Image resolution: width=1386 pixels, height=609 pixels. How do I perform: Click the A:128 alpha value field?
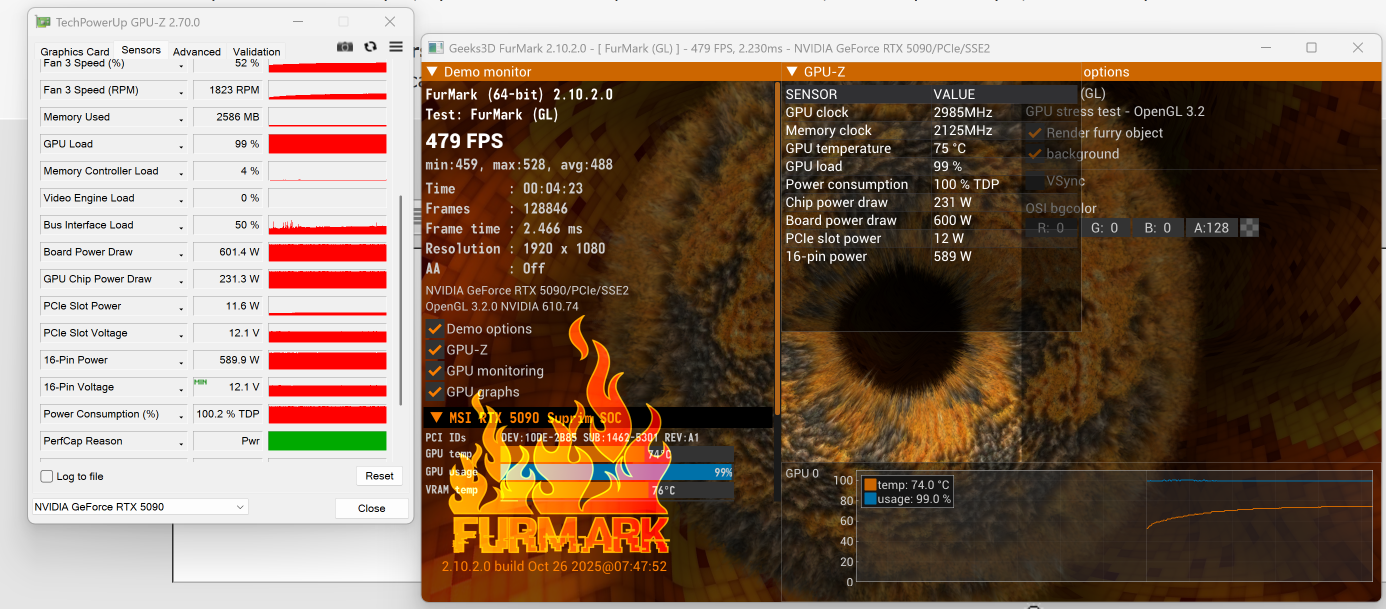tap(1212, 228)
